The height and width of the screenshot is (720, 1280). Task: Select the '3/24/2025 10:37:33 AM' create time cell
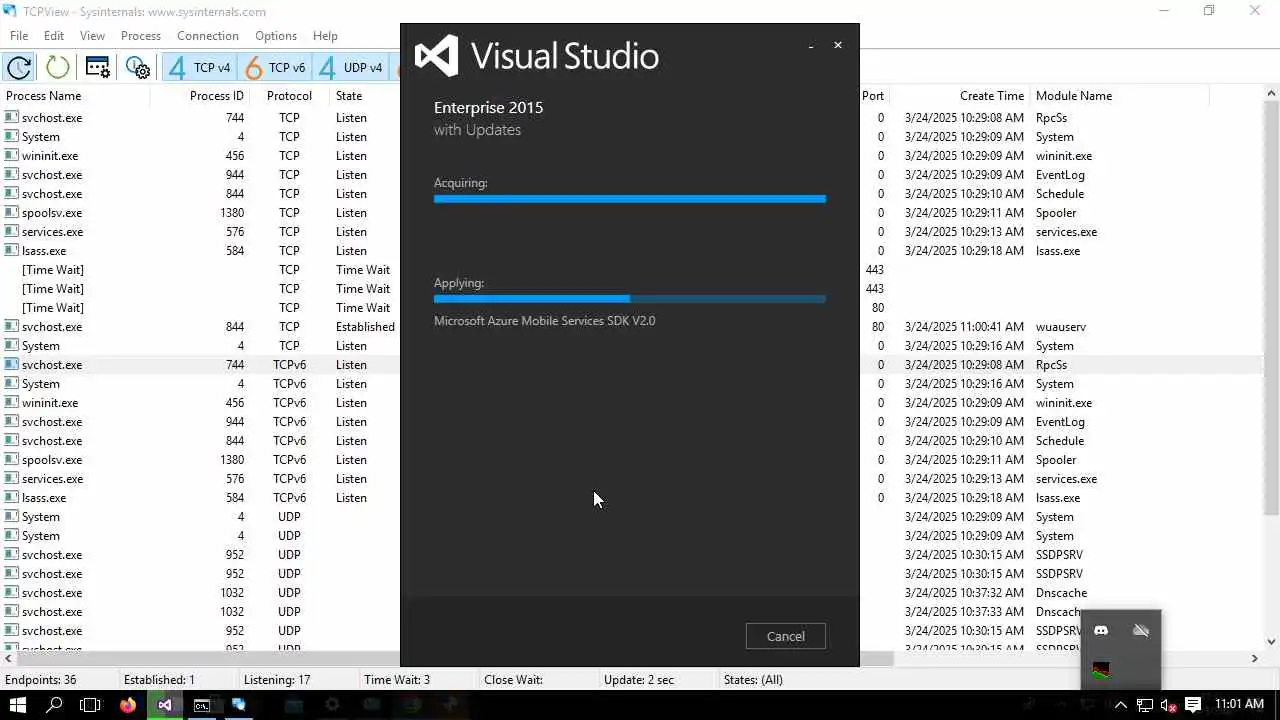(x=964, y=612)
